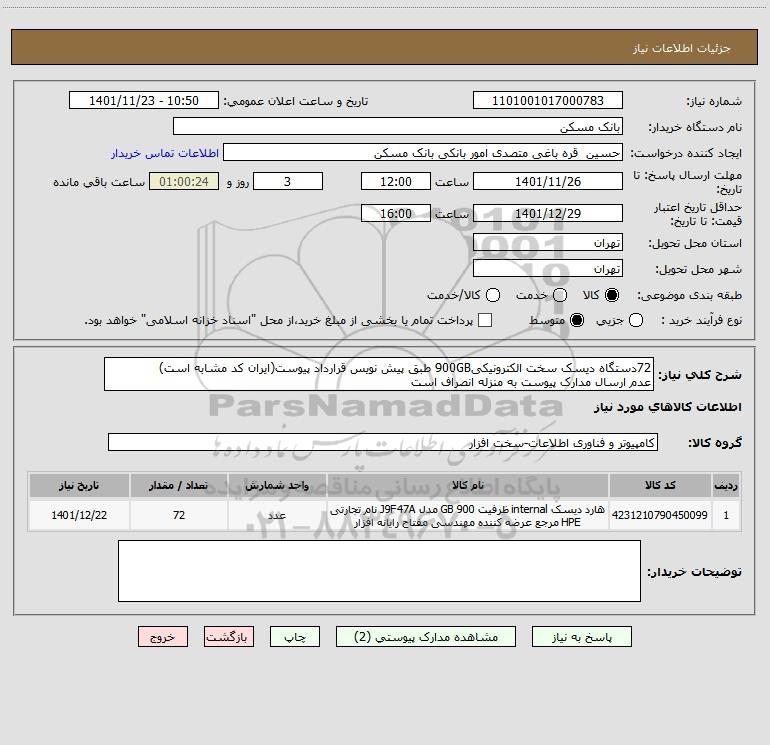
Task: Click the طبقه بندی موضوعی label
Action: click(689, 295)
